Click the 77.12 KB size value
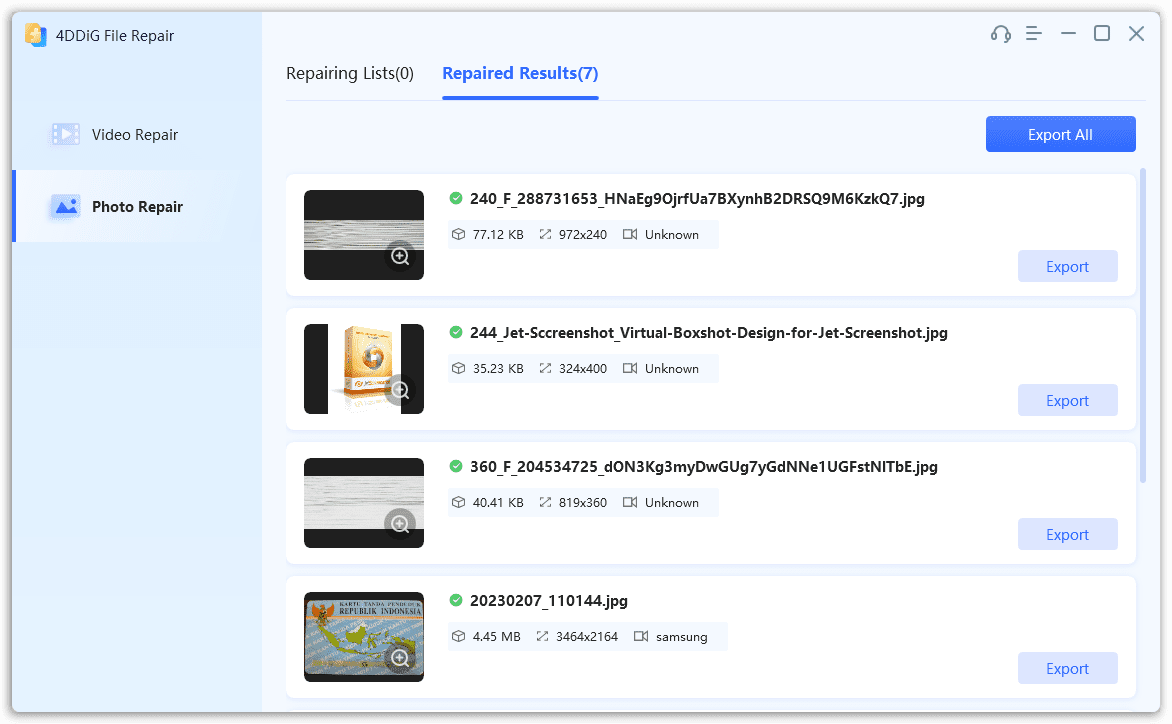 (498, 235)
